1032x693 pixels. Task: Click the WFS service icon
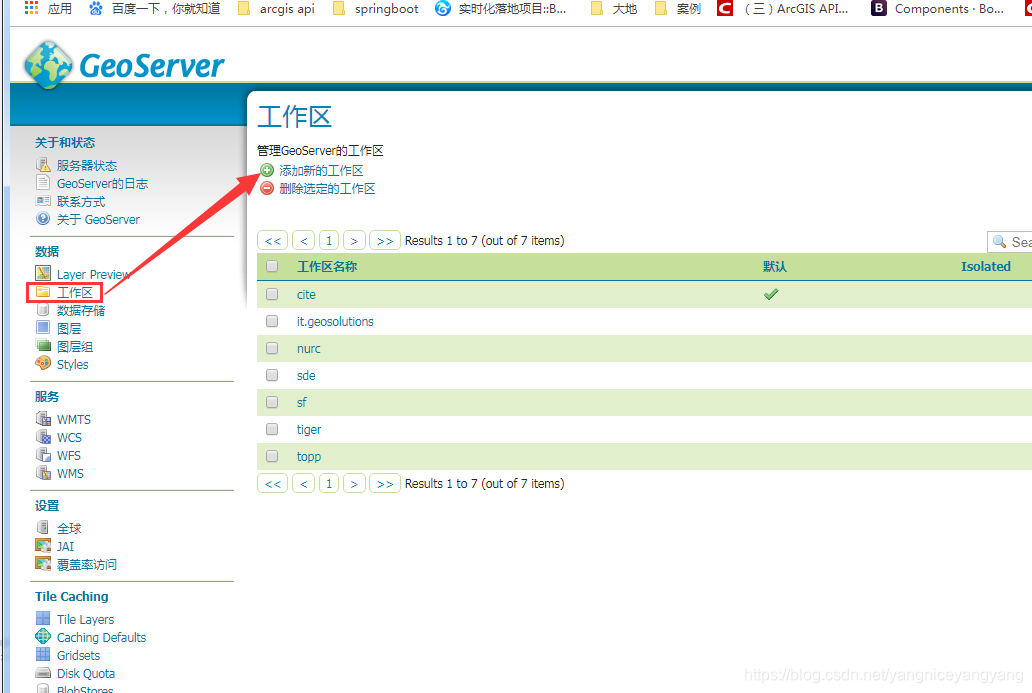point(43,454)
